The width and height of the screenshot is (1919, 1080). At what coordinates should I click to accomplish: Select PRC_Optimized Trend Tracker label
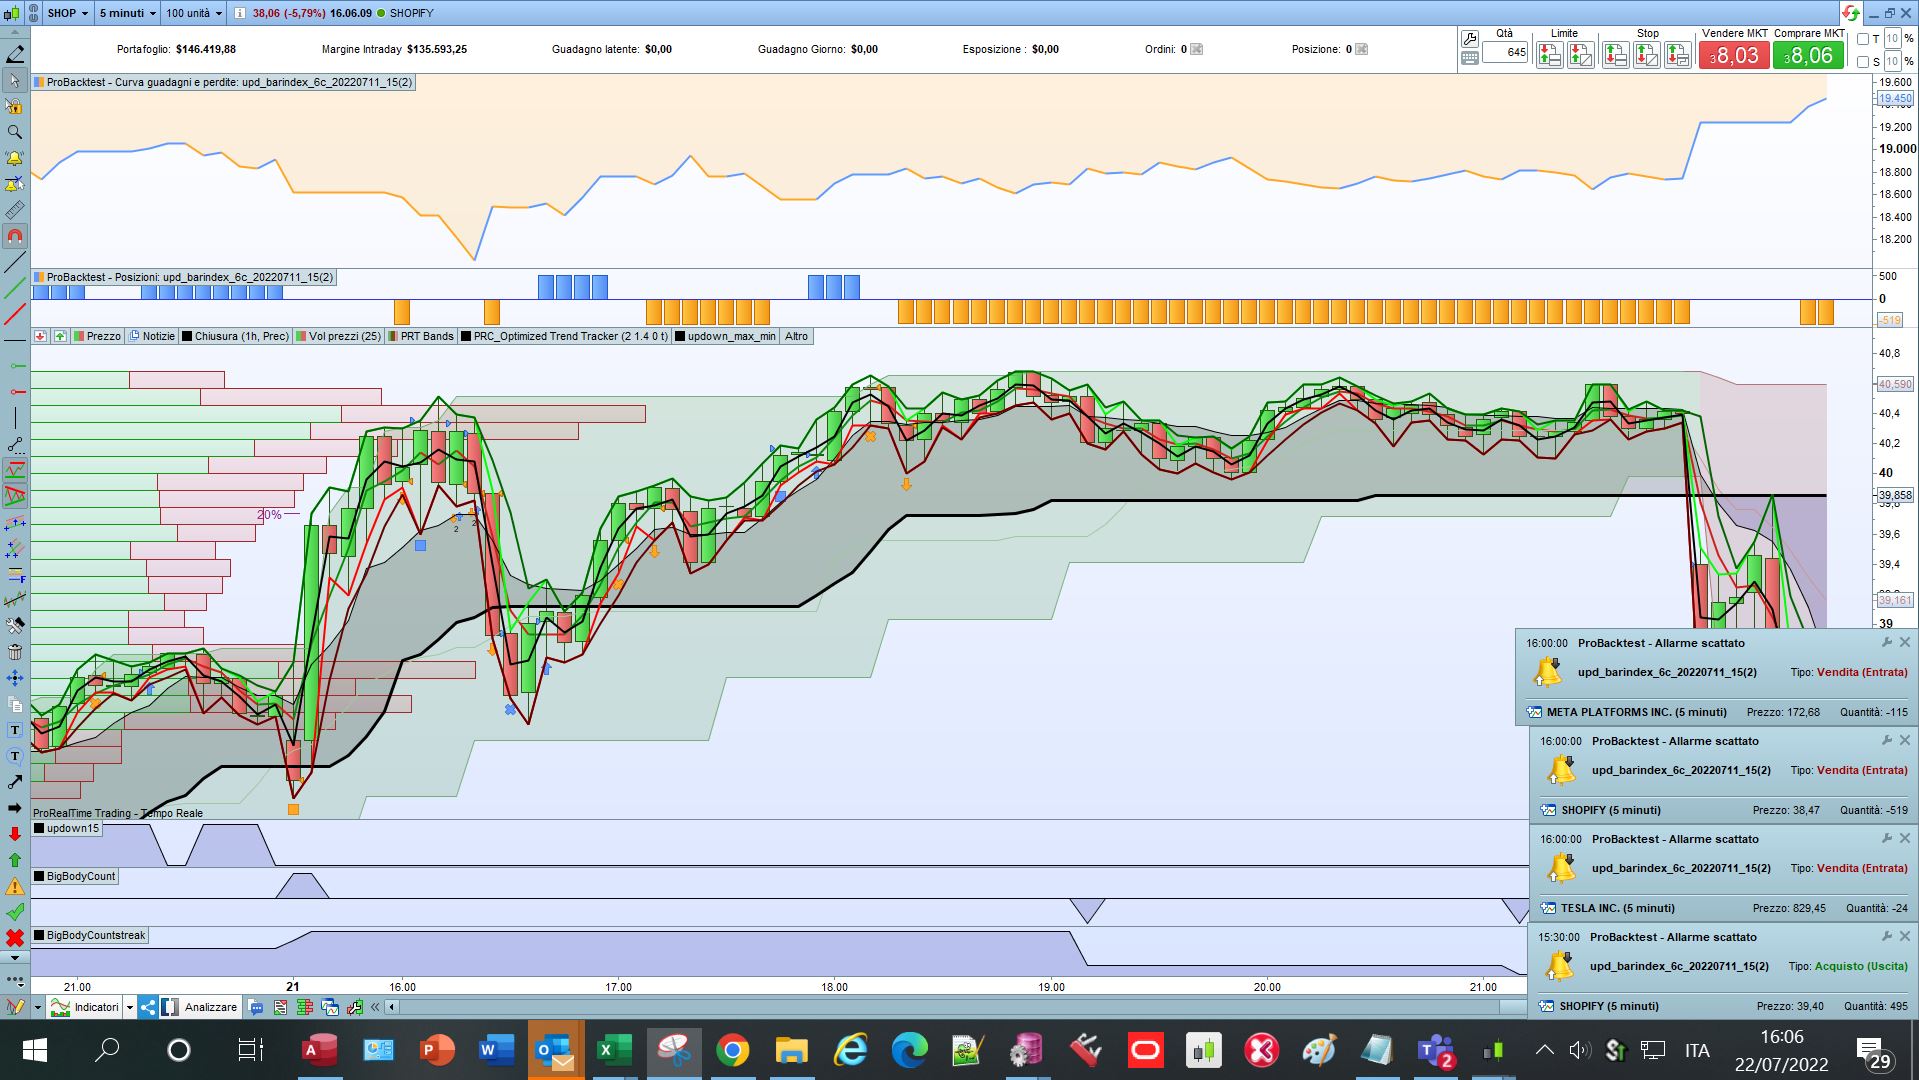tap(565, 336)
